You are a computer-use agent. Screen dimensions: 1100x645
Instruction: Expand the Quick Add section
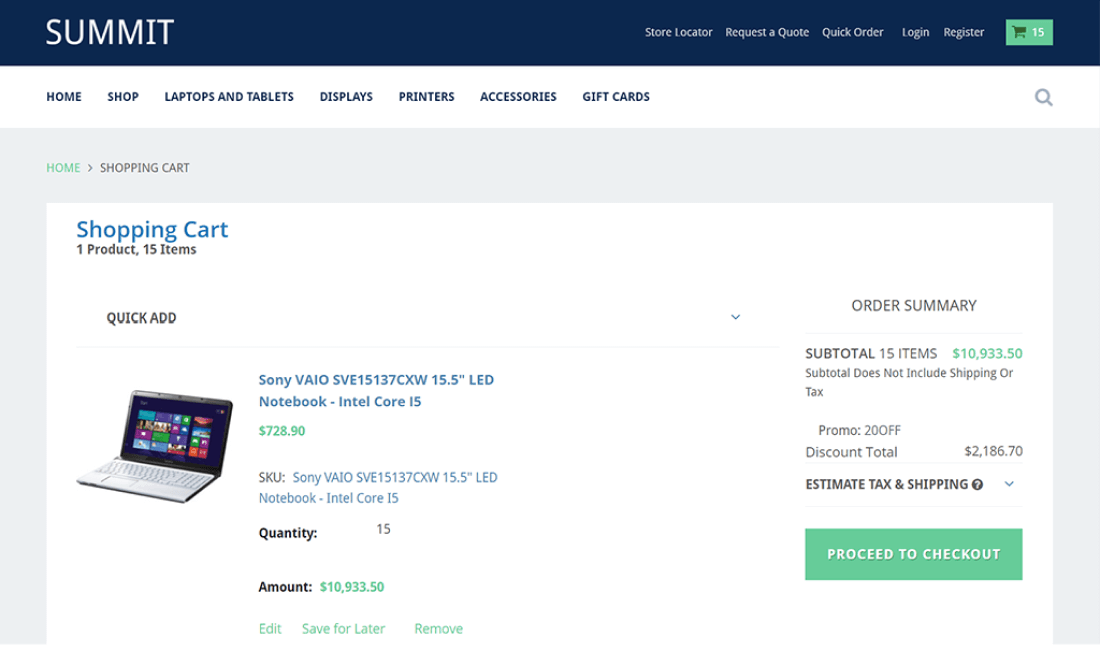pyautogui.click(x=735, y=316)
